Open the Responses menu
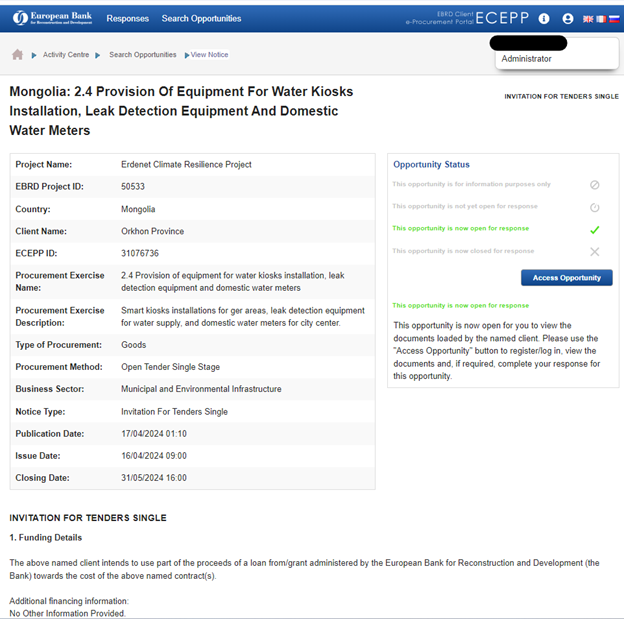This screenshot has width=624, height=619. 127,19
